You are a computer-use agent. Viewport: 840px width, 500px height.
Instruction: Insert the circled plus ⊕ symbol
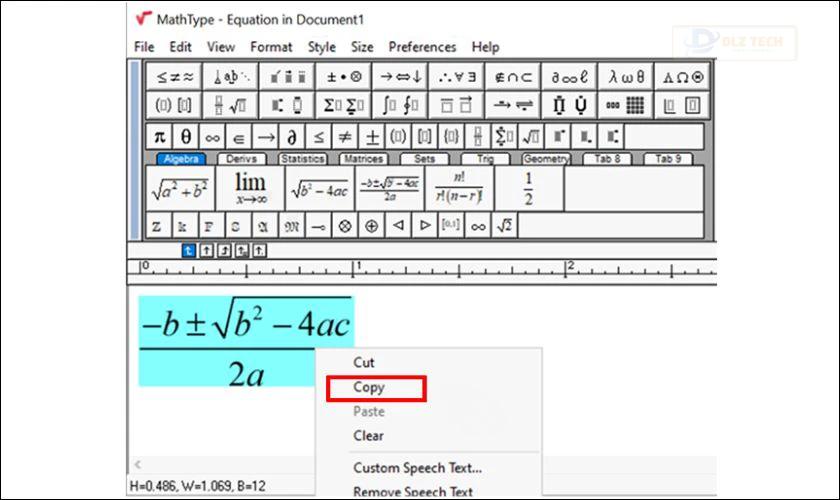tap(372, 226)
